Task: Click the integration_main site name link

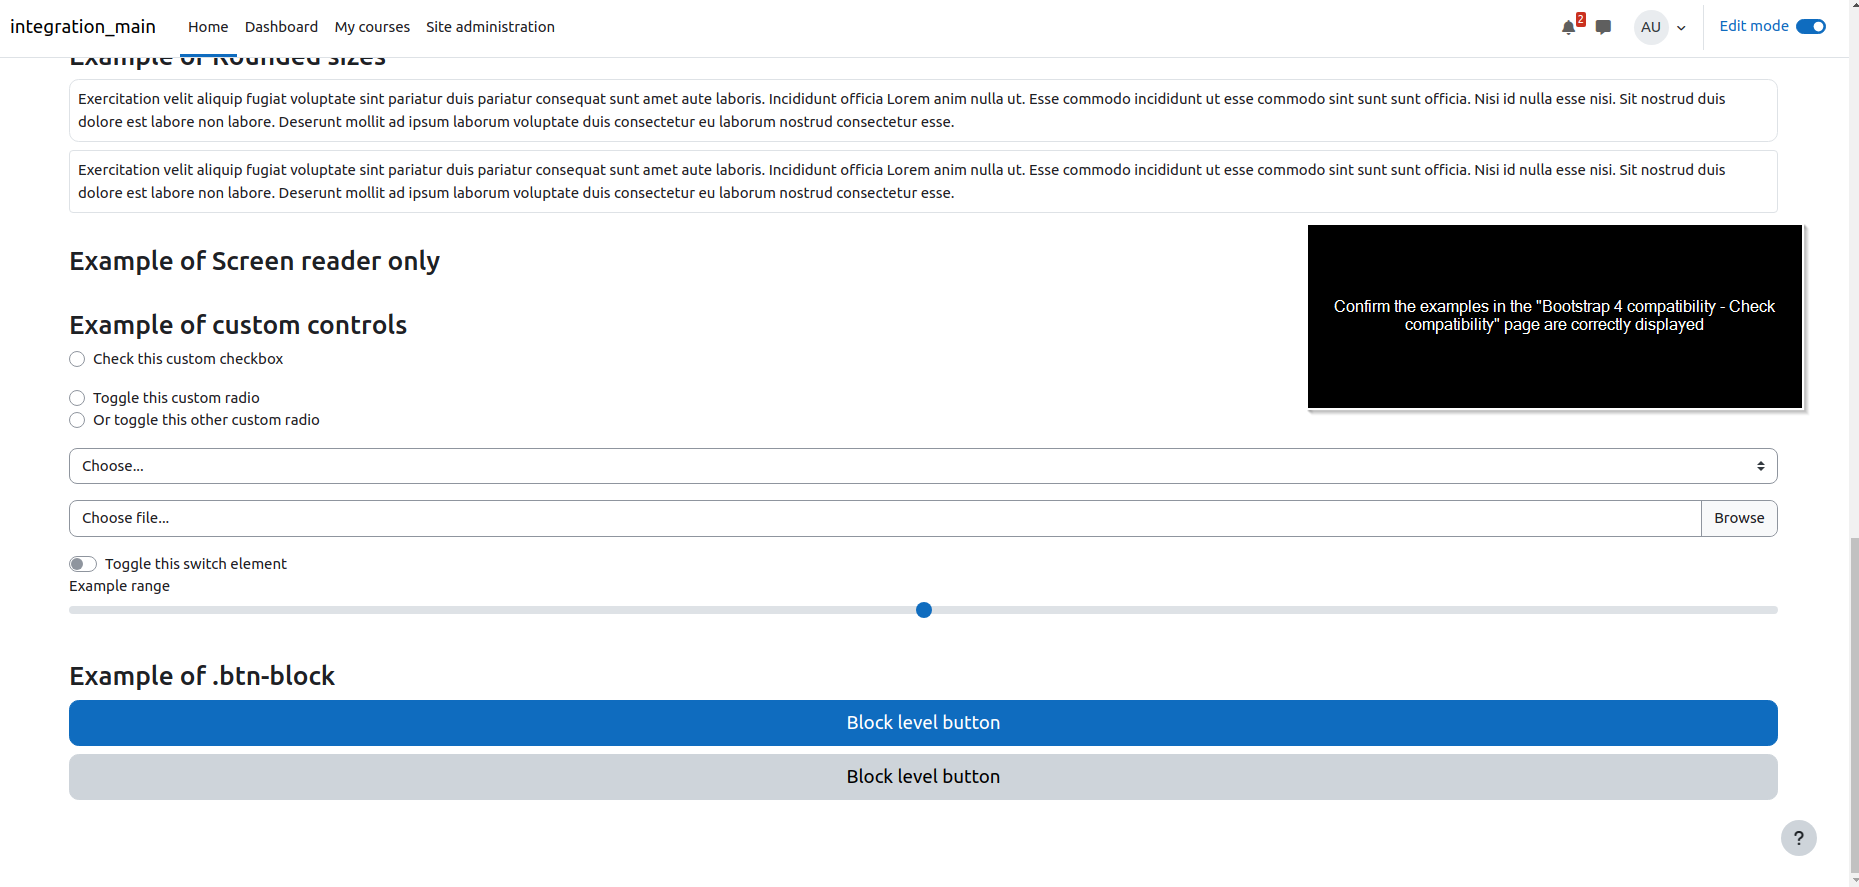Action: (83, 27)
